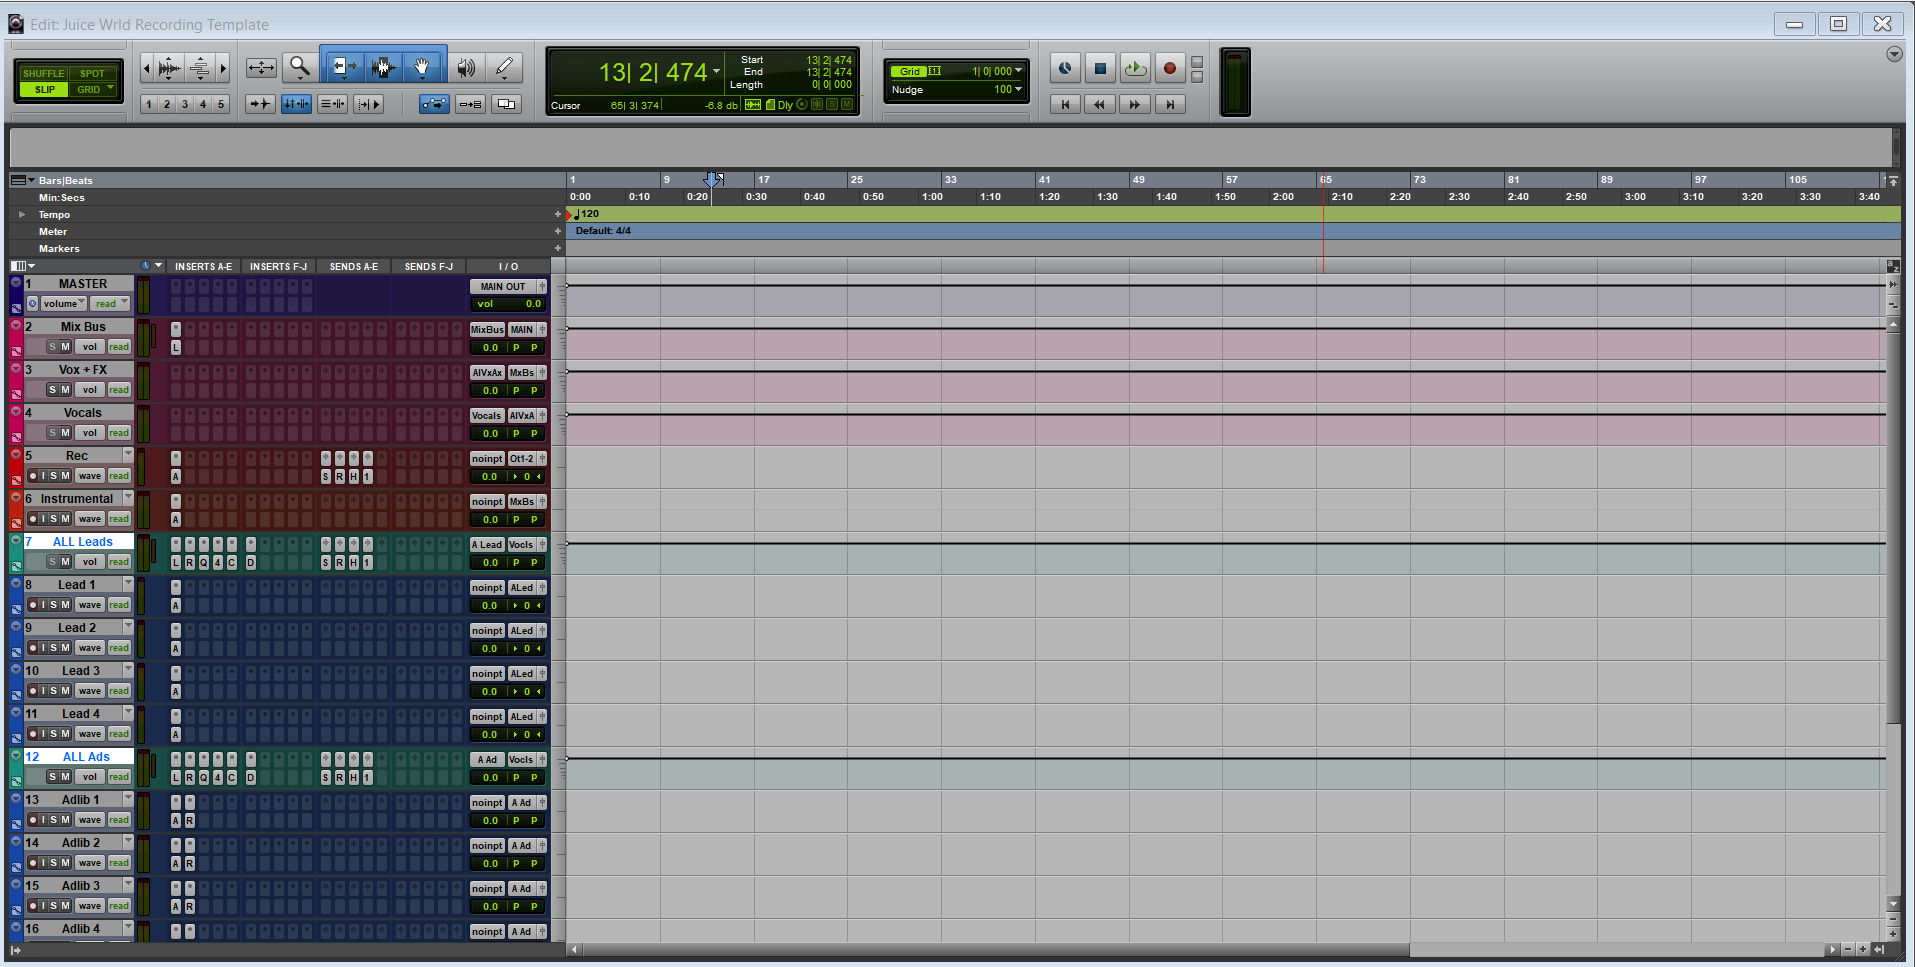This screenshot has height=967, width=1915.
Task: Select the Pencil tool
Action: (x=504, y=67)
